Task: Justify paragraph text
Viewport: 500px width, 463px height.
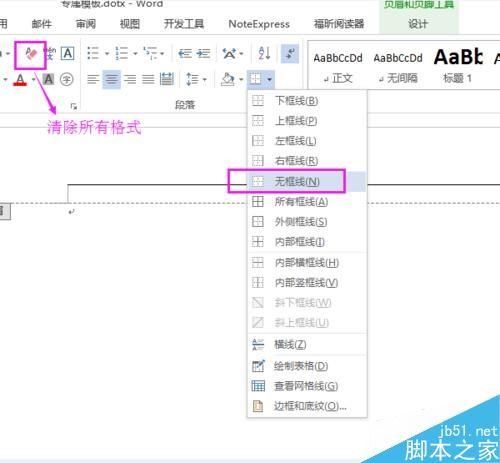Action: (148, 79)
